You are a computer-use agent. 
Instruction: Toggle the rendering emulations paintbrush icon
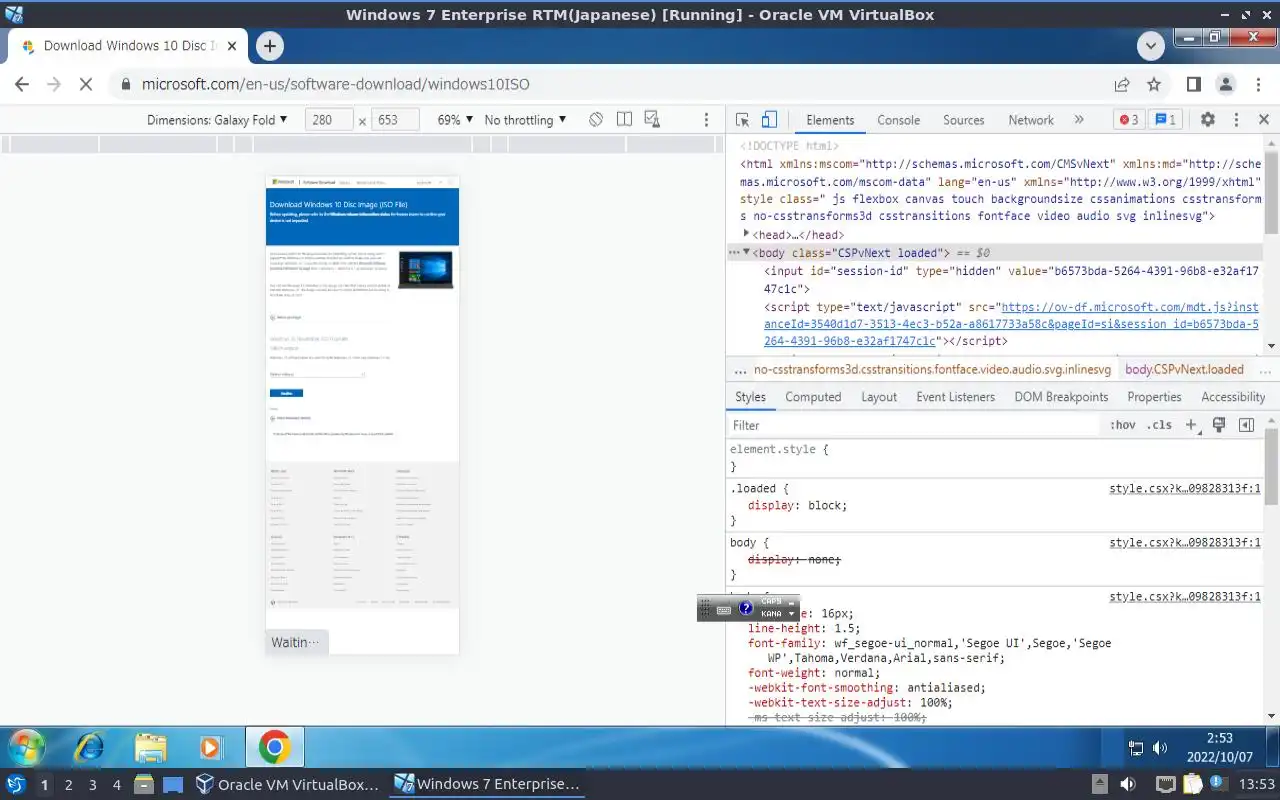(x=1219, y=425)
